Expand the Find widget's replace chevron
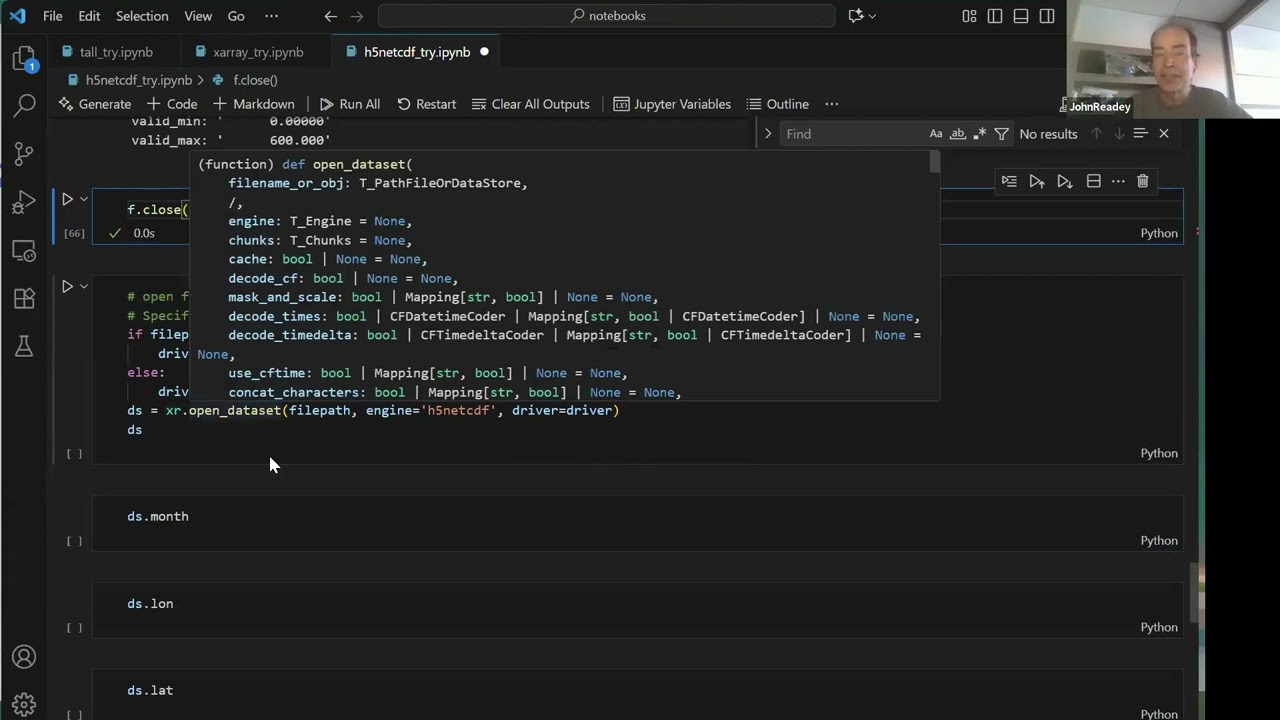 pos(768,134)
